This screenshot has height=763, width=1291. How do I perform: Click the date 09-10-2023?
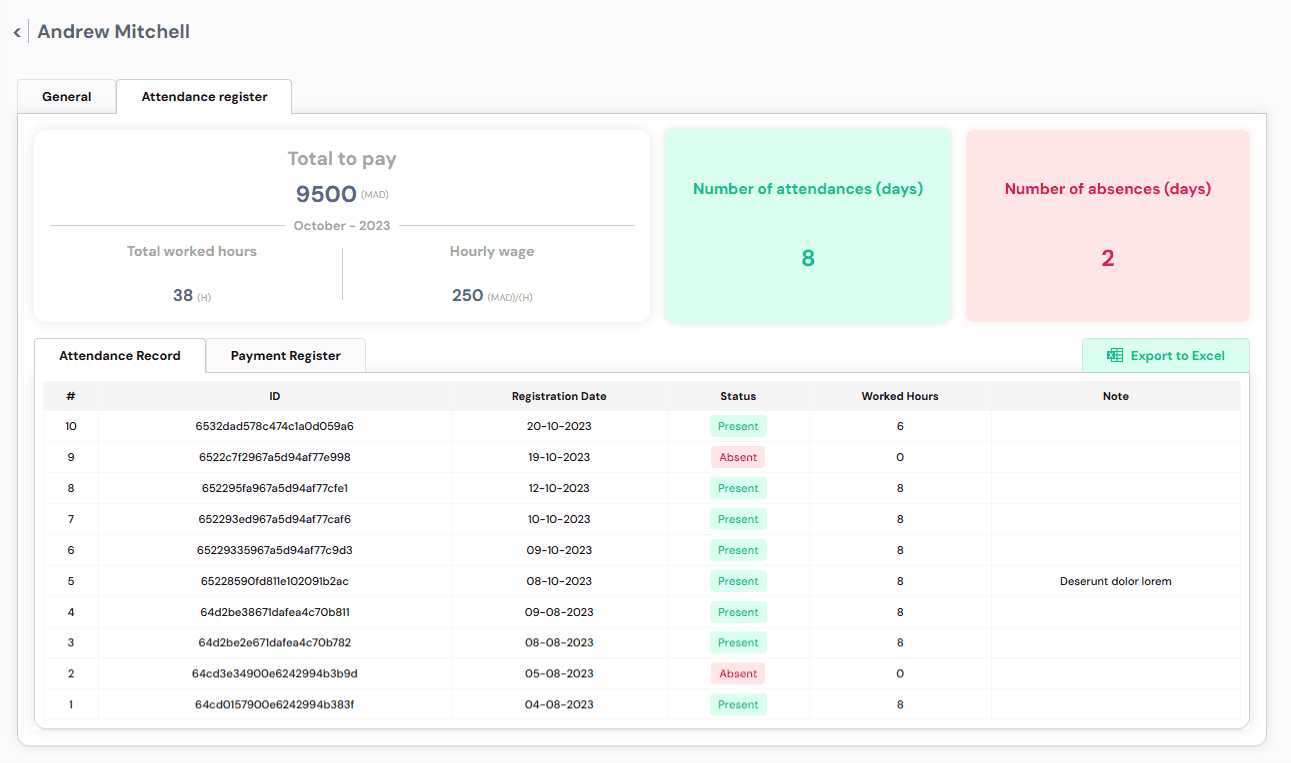559,551
